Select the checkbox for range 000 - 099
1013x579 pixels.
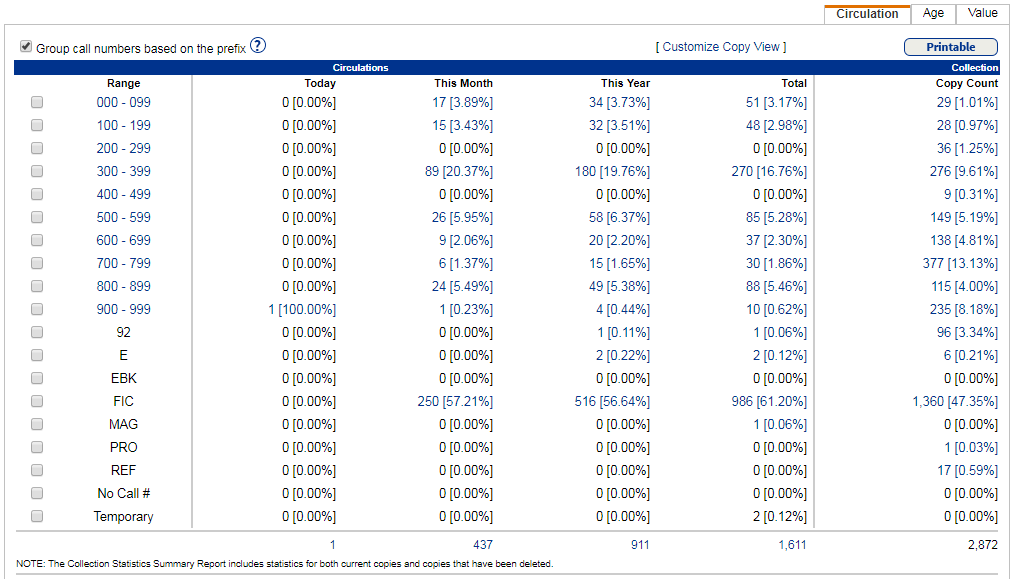[x=37, y=101]
